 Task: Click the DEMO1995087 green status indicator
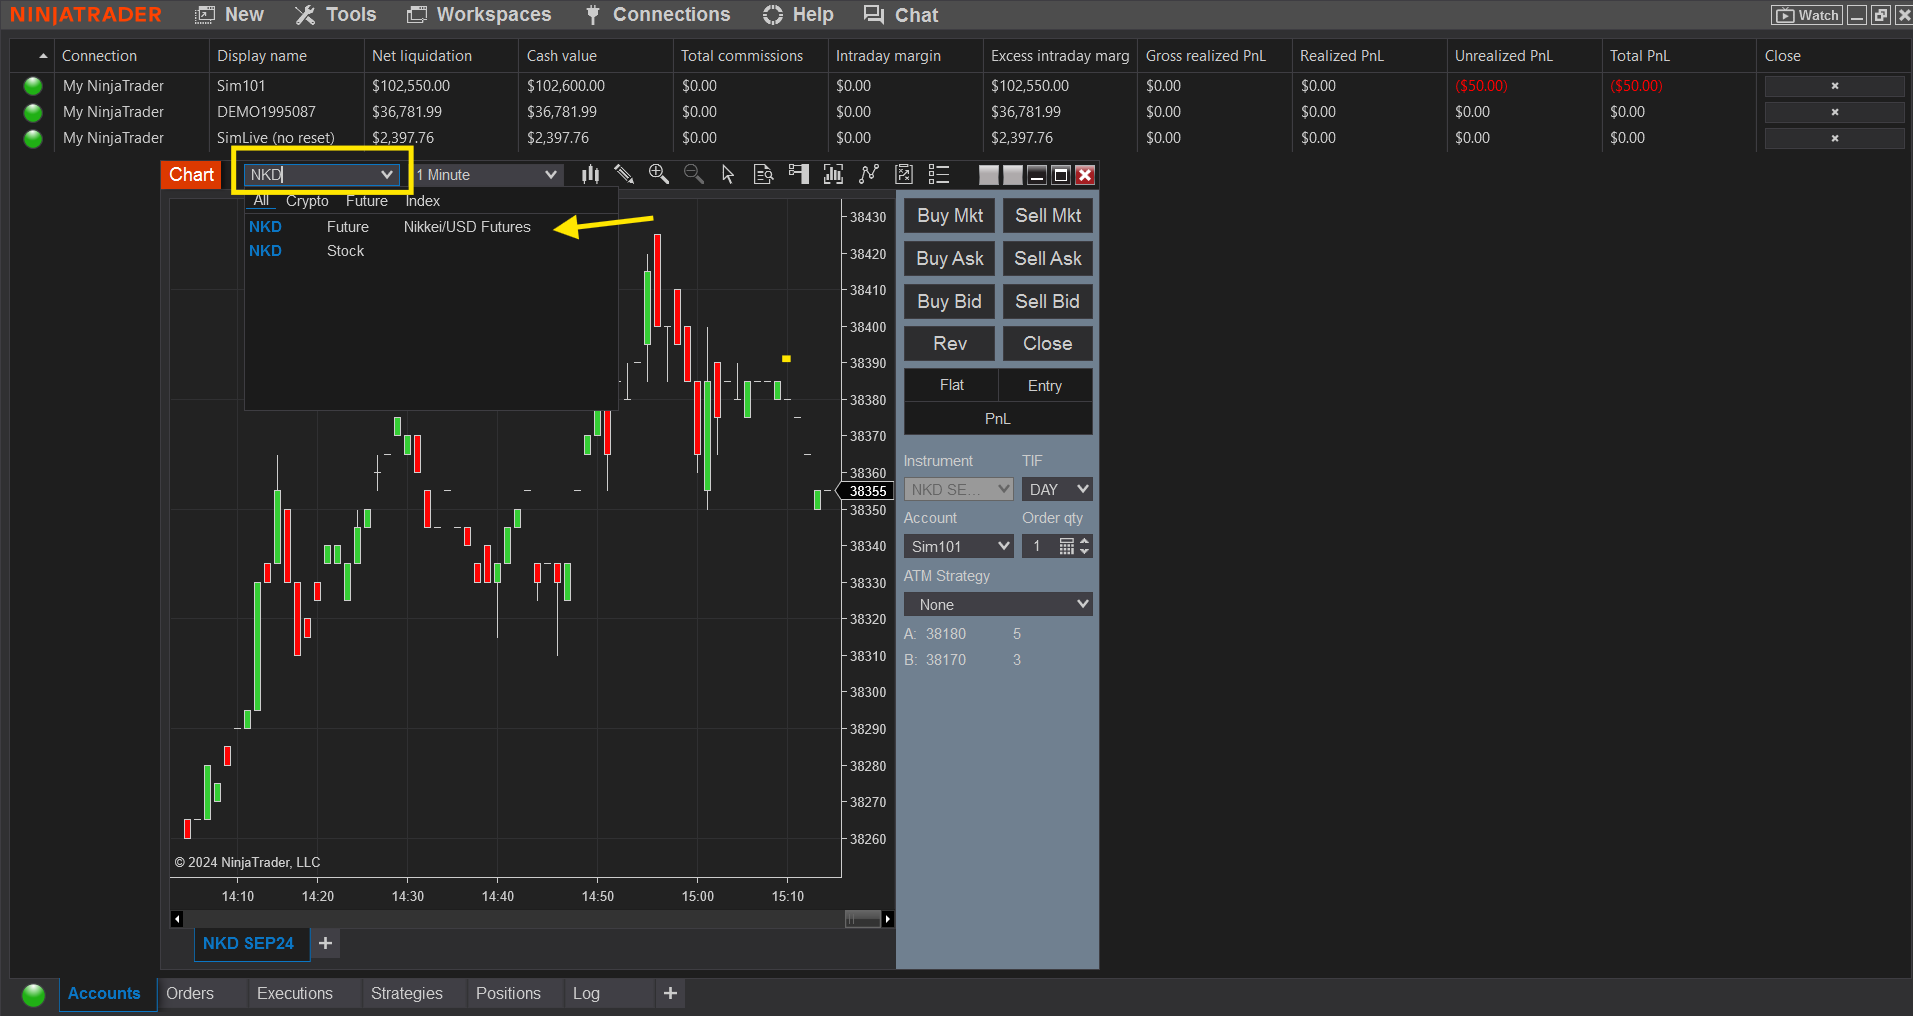tap(33, 112)
